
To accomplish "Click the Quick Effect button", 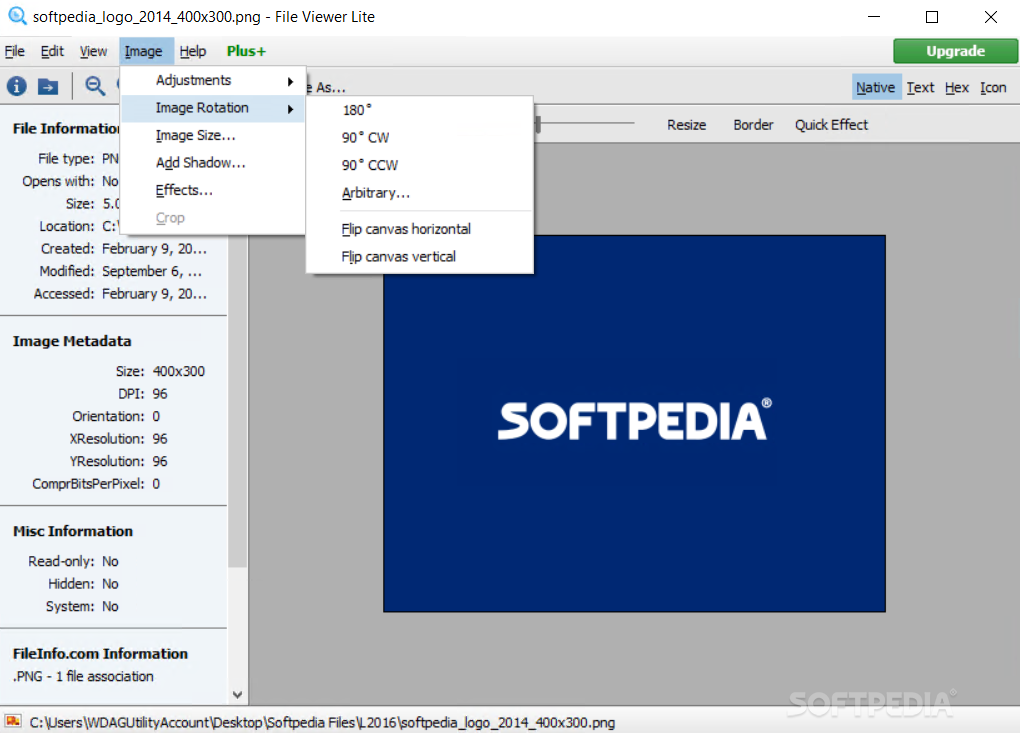I will (x=831, y=125).
